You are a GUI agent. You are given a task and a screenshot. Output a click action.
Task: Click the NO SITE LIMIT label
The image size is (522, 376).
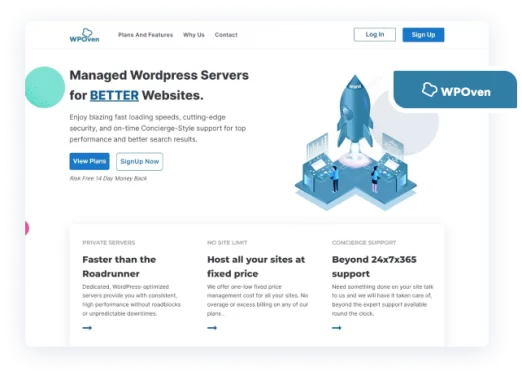point(227,243)
